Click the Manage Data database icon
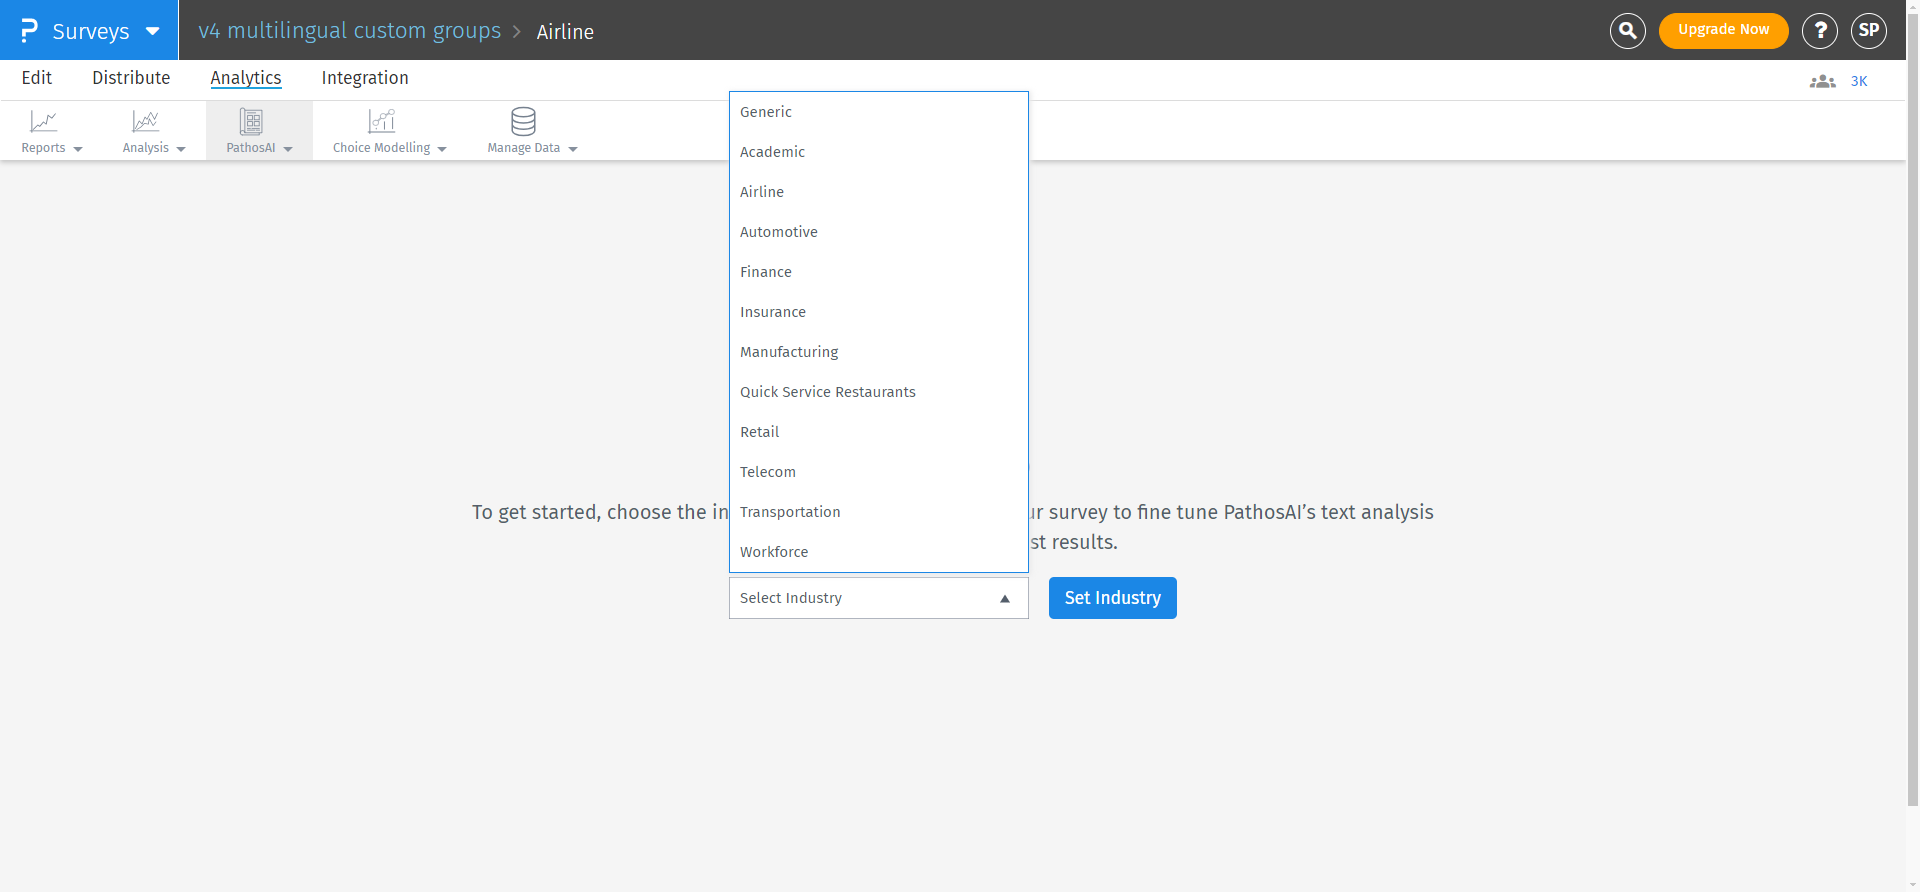 pos(523,122)
